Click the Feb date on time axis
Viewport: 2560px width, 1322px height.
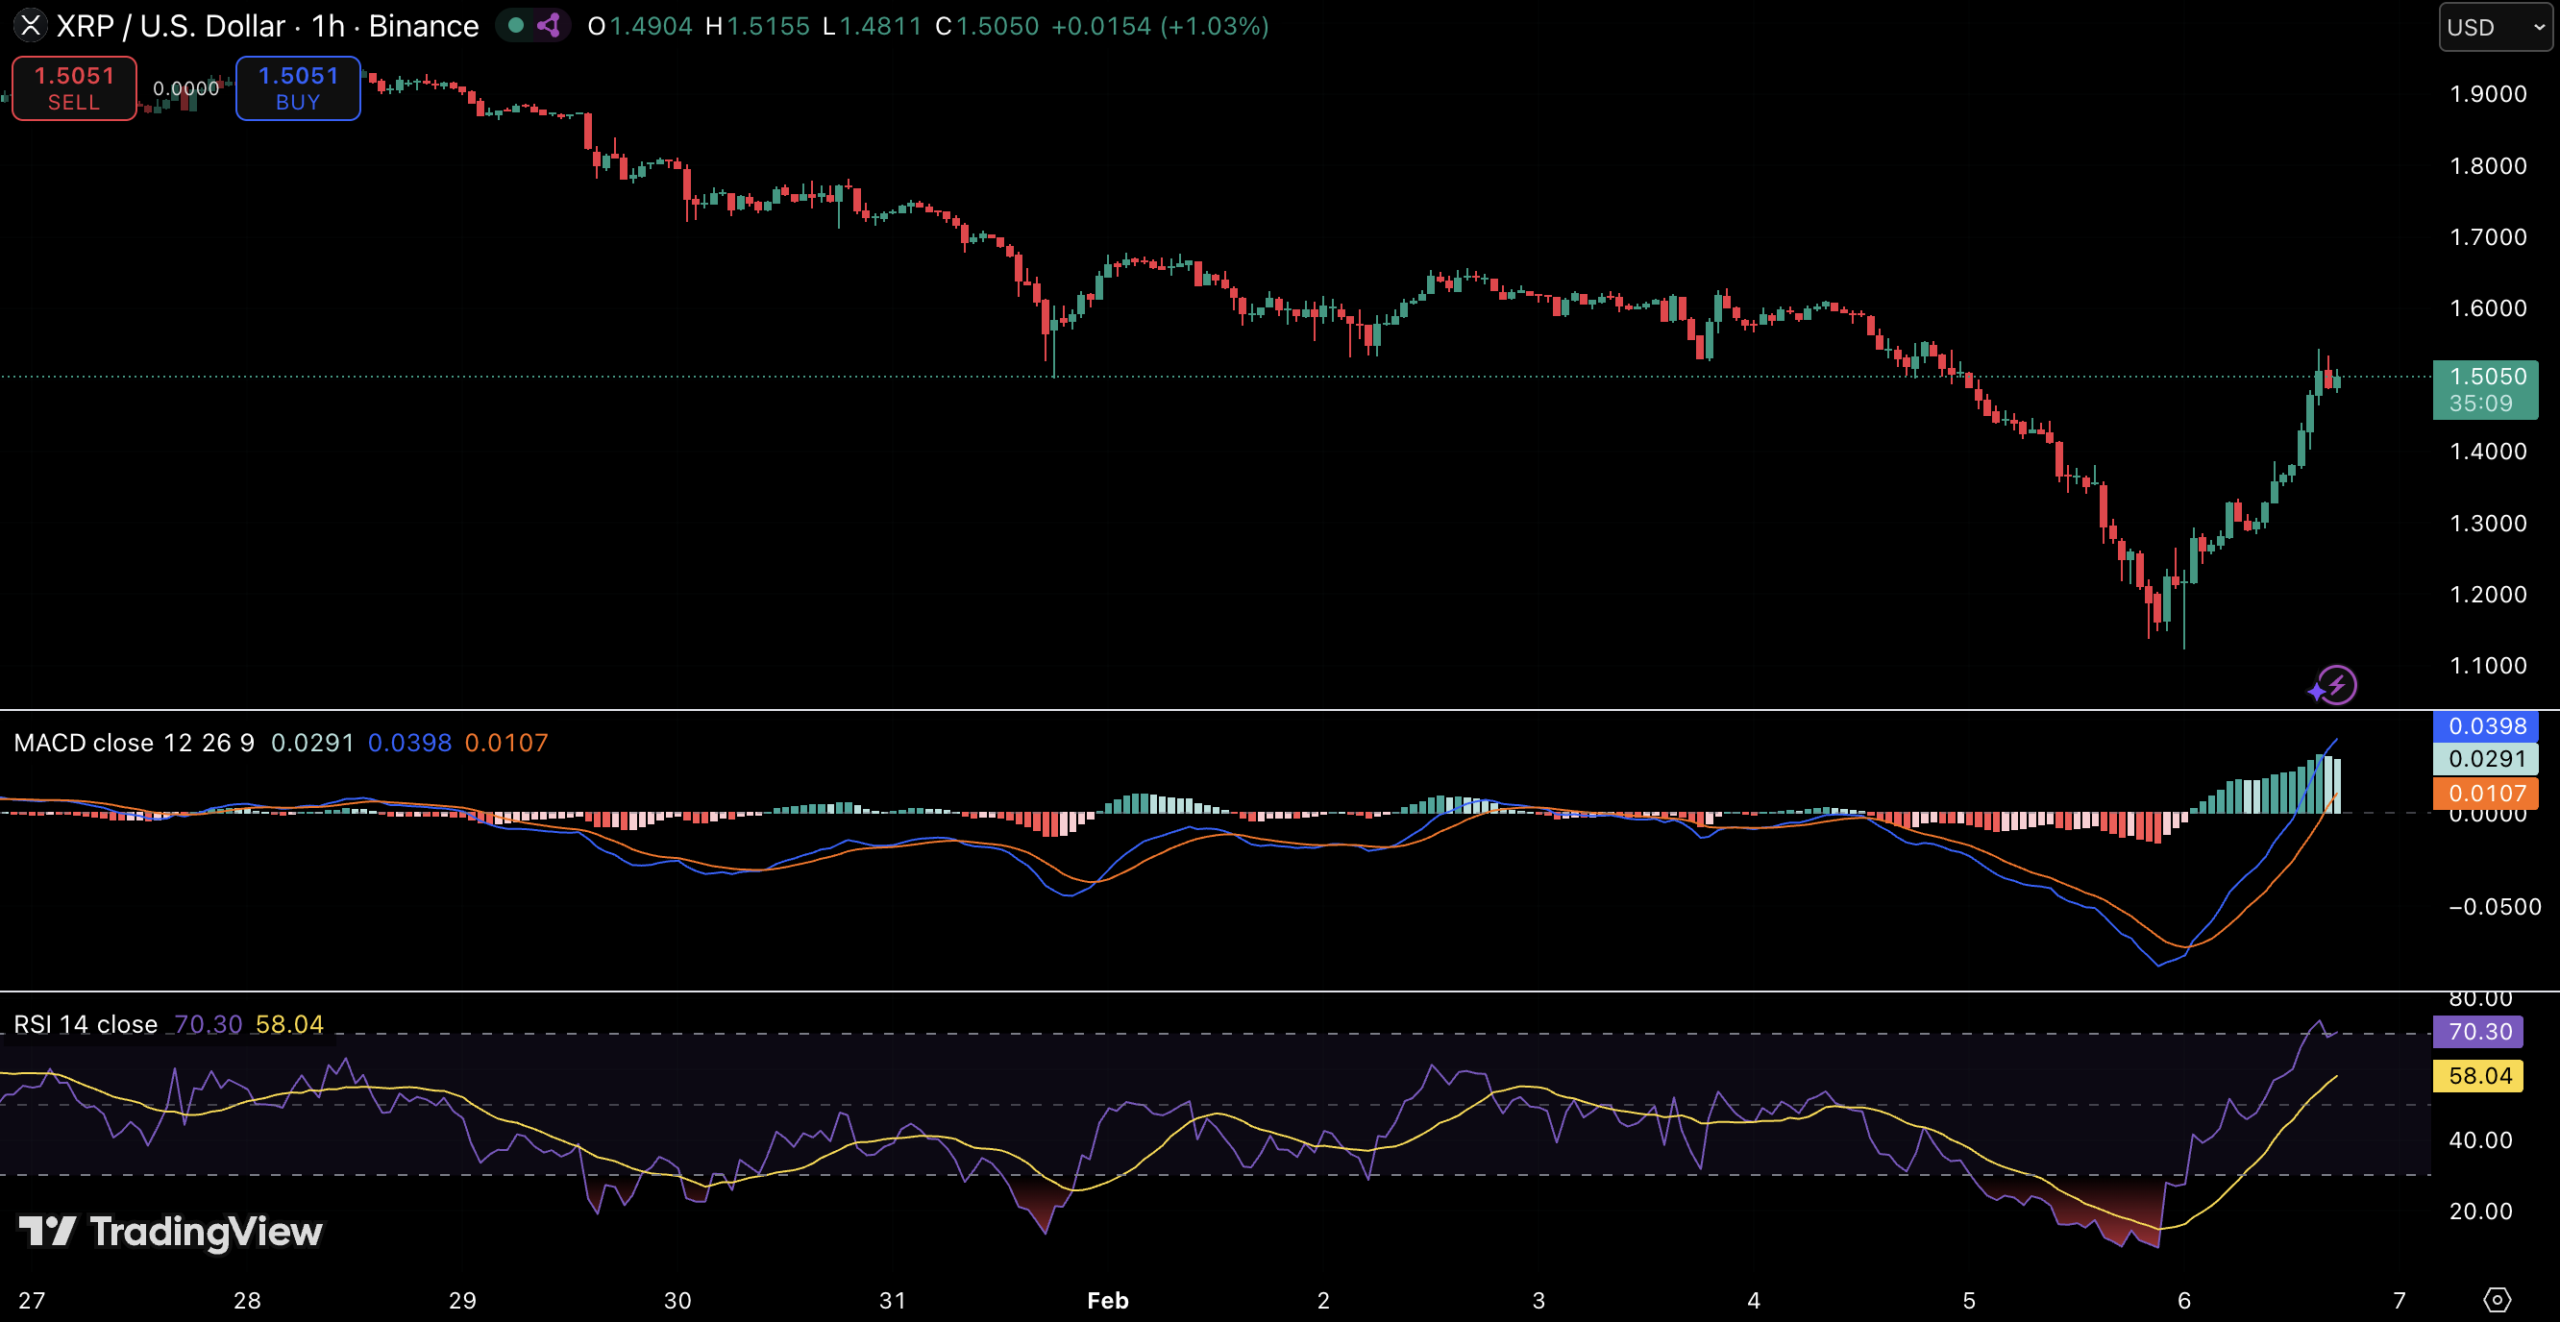tap(1108, 1300)
